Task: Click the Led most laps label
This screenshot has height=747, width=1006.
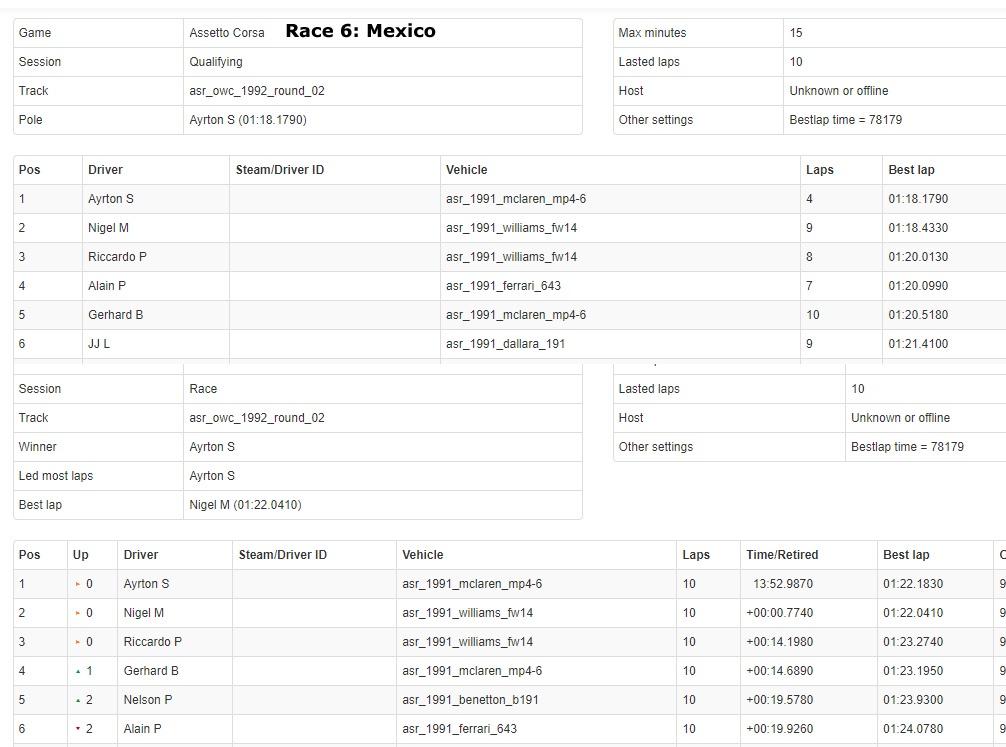Action: (x=55, y=476)
